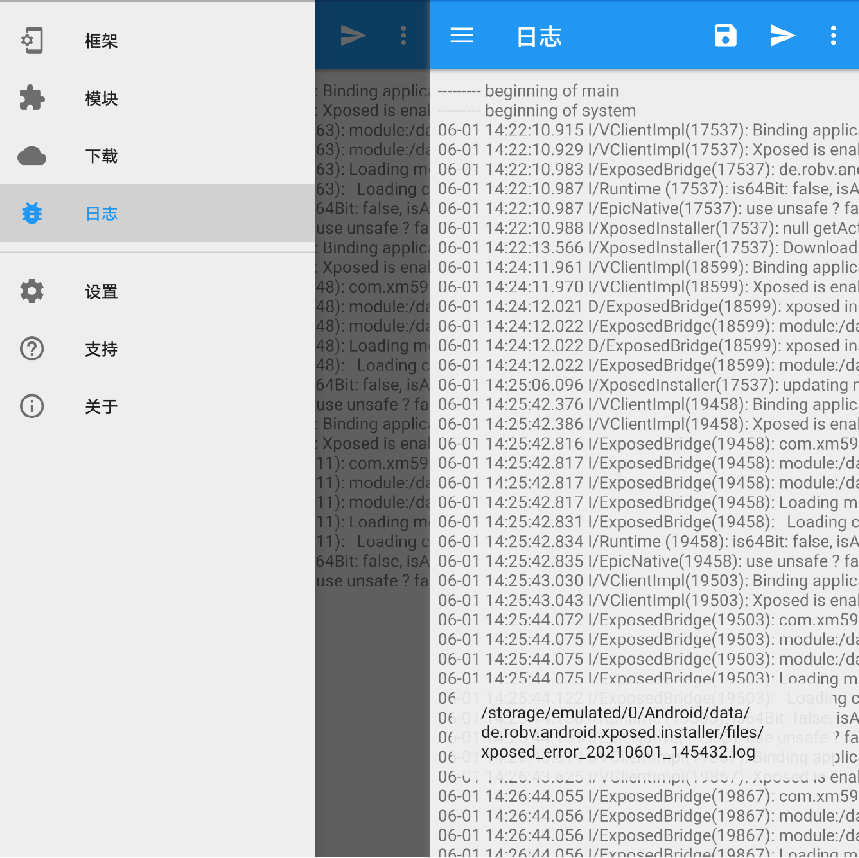Click log line 14:22:10.915 VClientImpl(17537)
The image size is (859, 858).
[648, 130]
